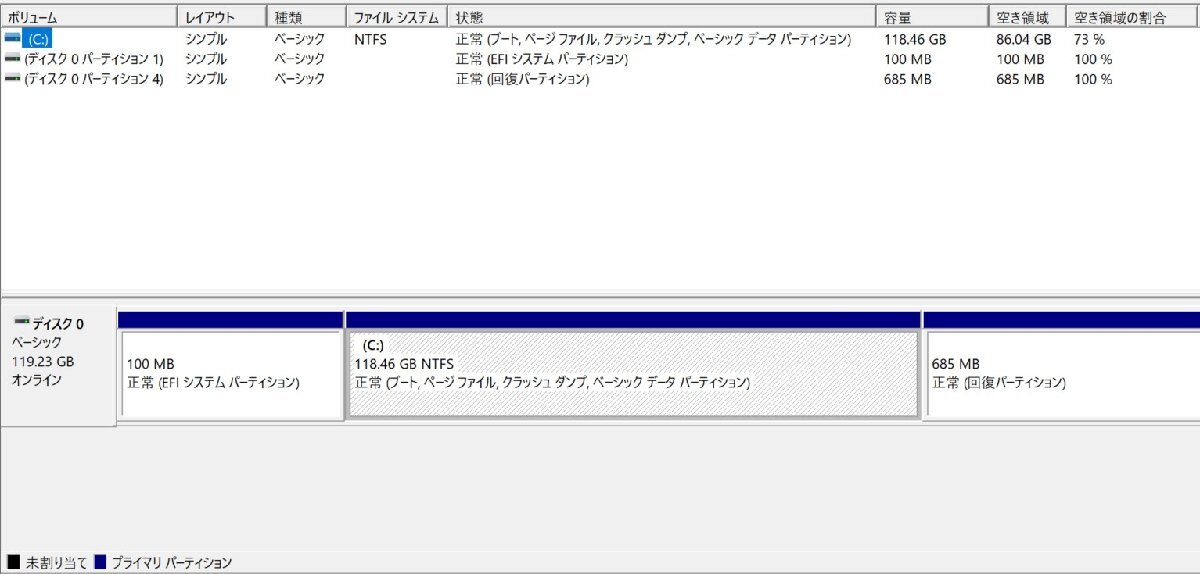1200x574 pixels.
Task: Click the ディスク 0 パーティション 4 volume icon
Action: tap(12, 79)
